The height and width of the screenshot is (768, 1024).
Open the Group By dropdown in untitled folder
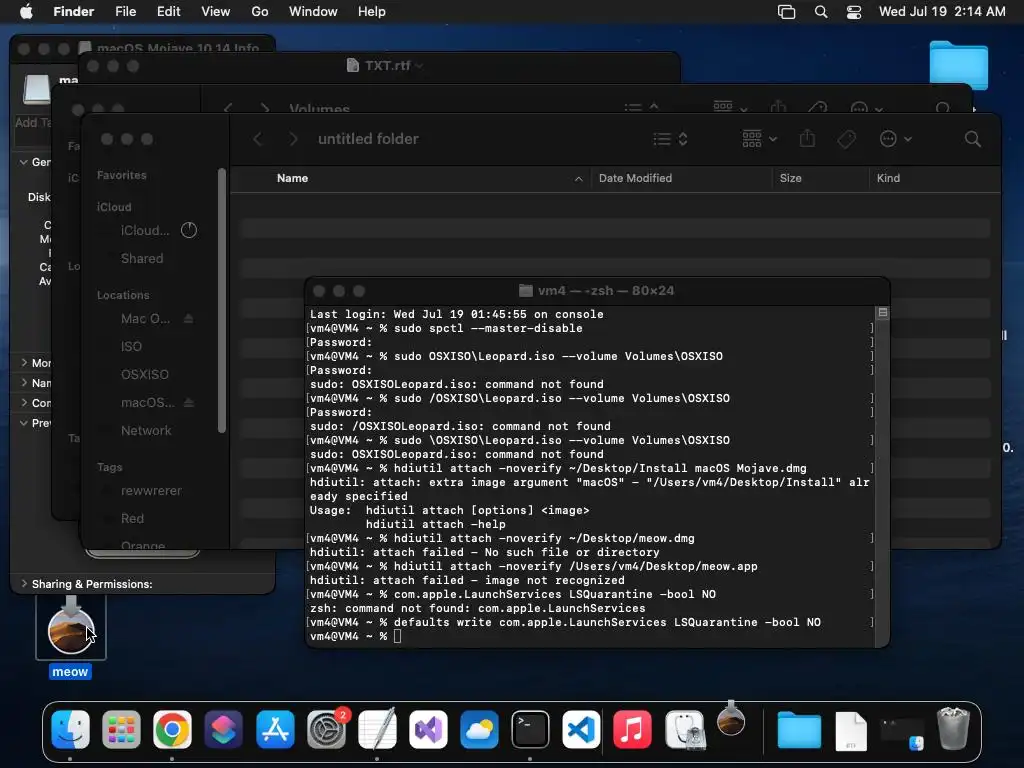(x=760, y=139)
